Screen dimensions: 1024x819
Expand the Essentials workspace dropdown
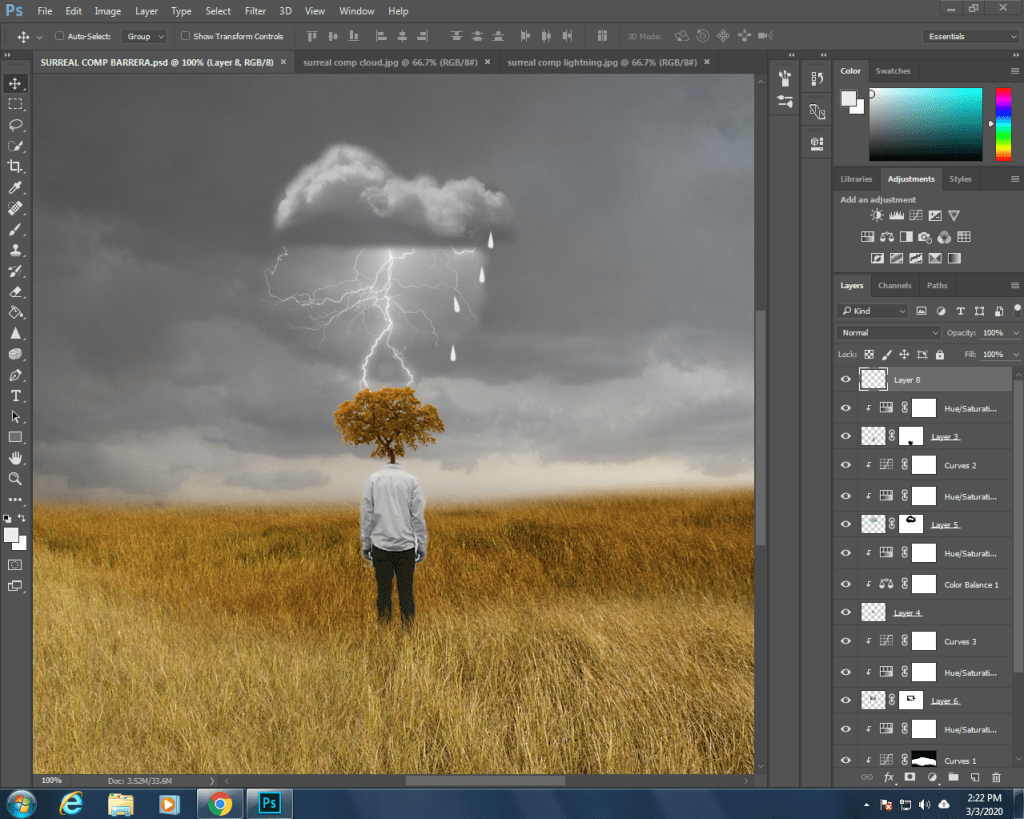point(970,36)
